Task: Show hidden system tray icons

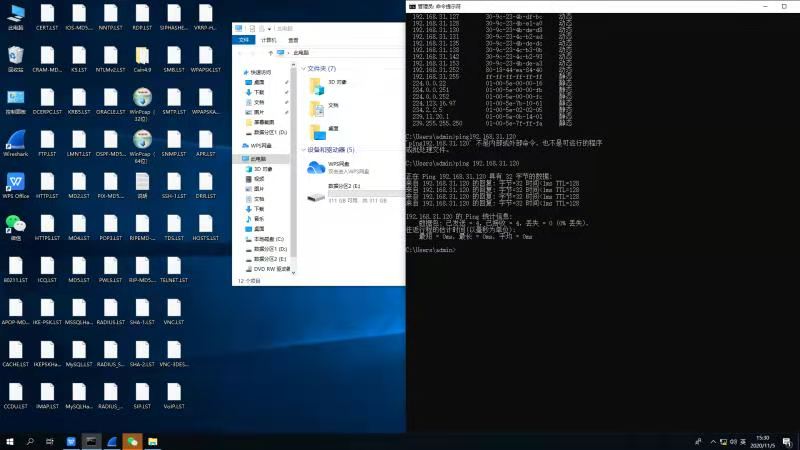Action: pyautogui.click(x=713, y=442)
